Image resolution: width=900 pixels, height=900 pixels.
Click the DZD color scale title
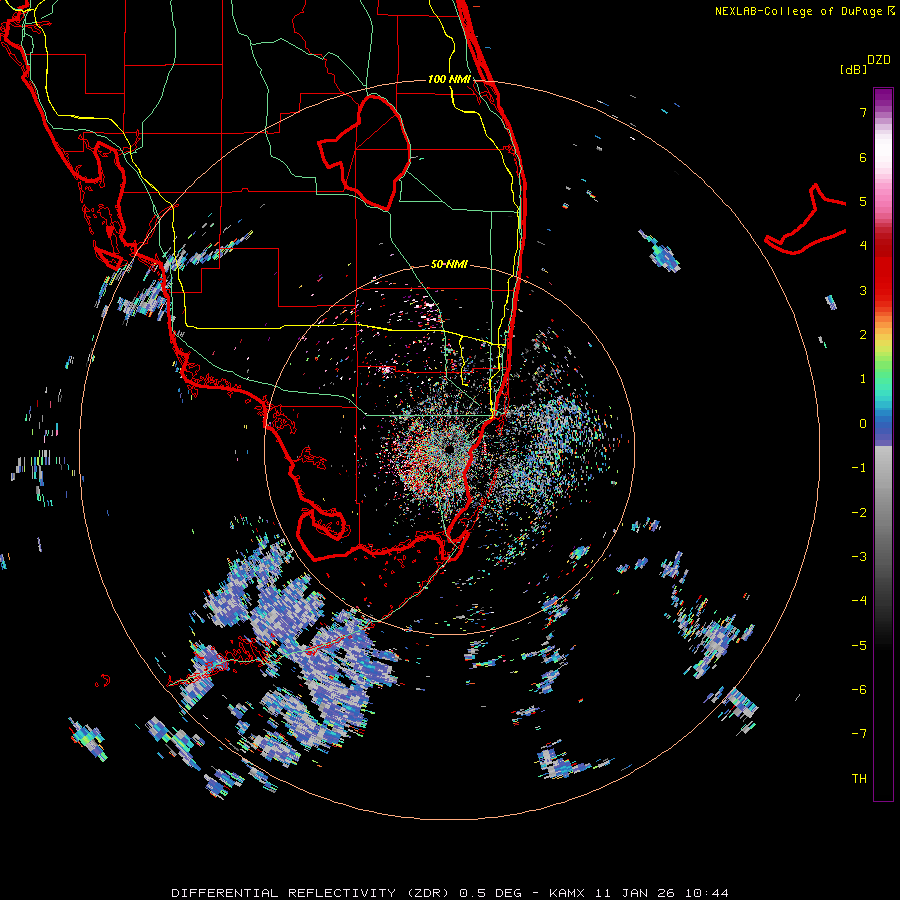(879, 60)
